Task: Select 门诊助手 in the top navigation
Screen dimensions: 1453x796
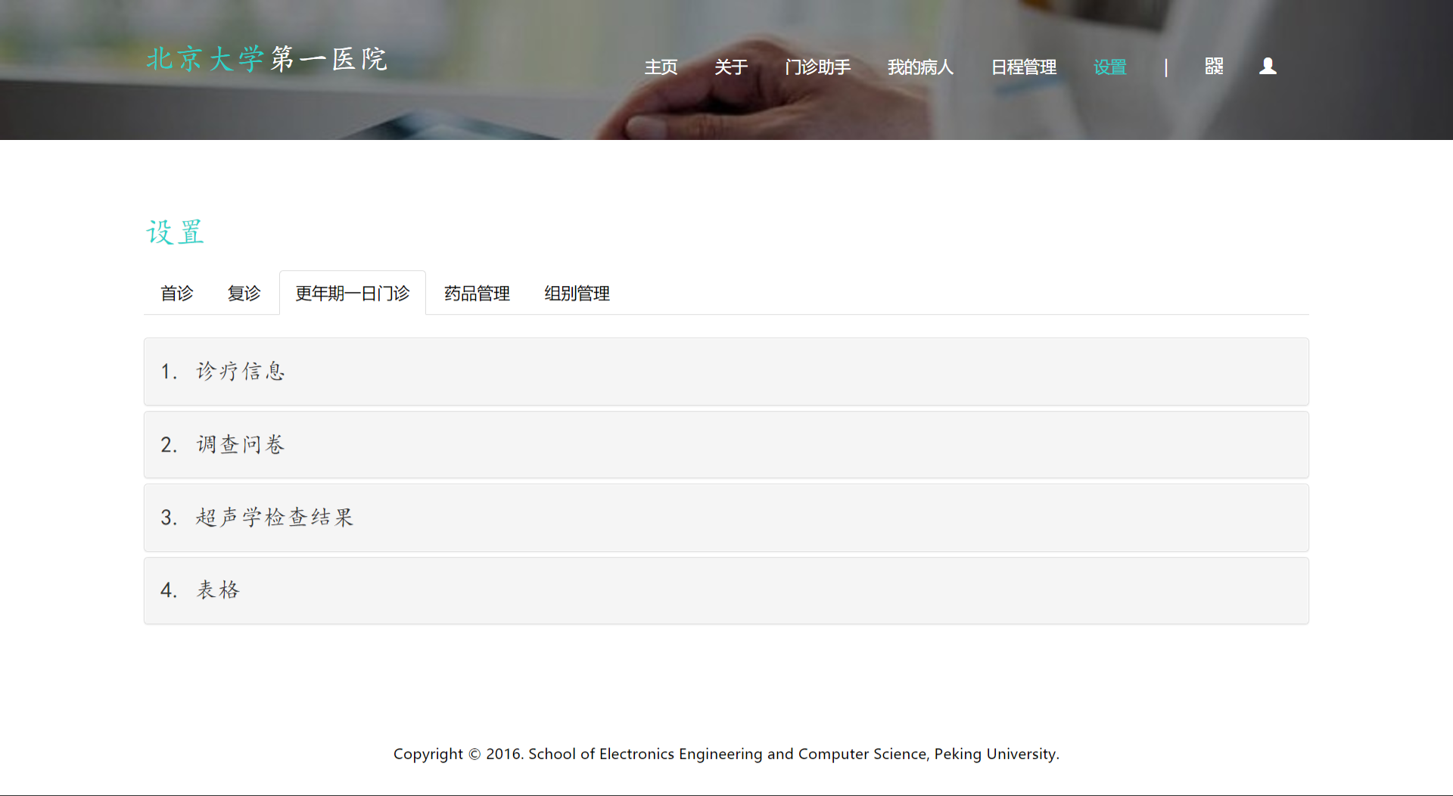Action: (x=818, y=67)
